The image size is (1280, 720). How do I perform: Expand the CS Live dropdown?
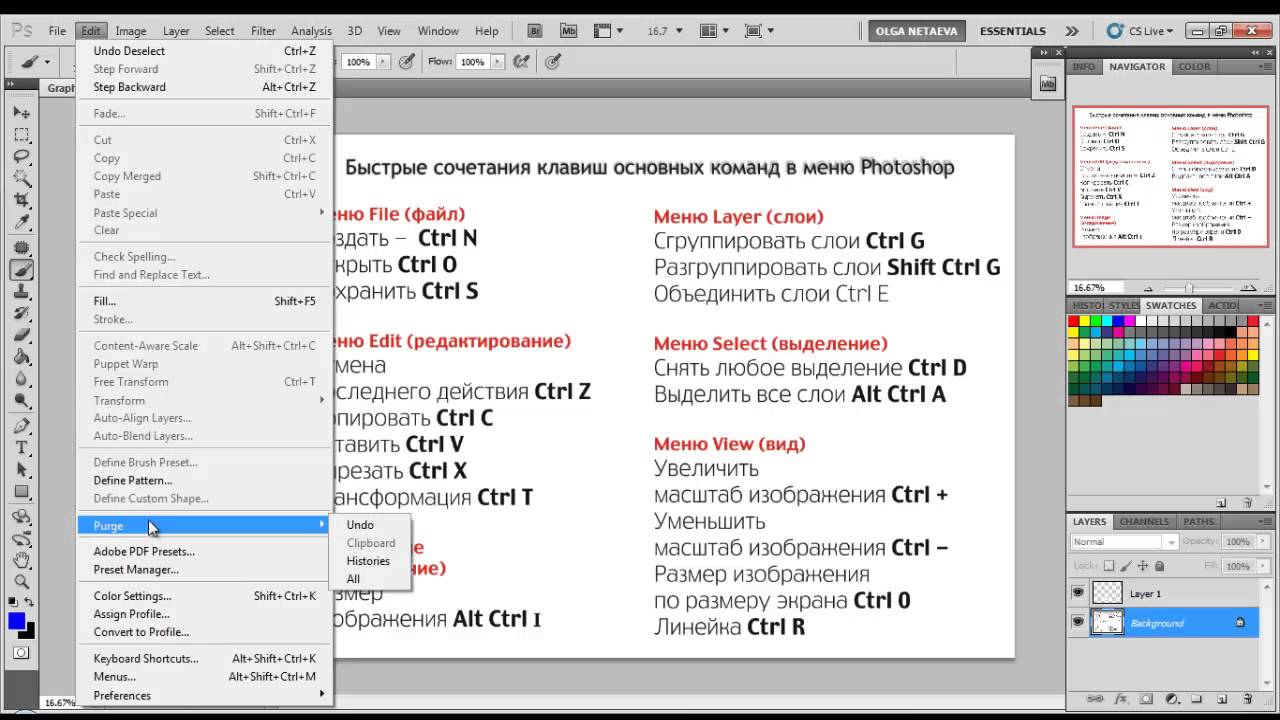click(x=1143, y=31)
